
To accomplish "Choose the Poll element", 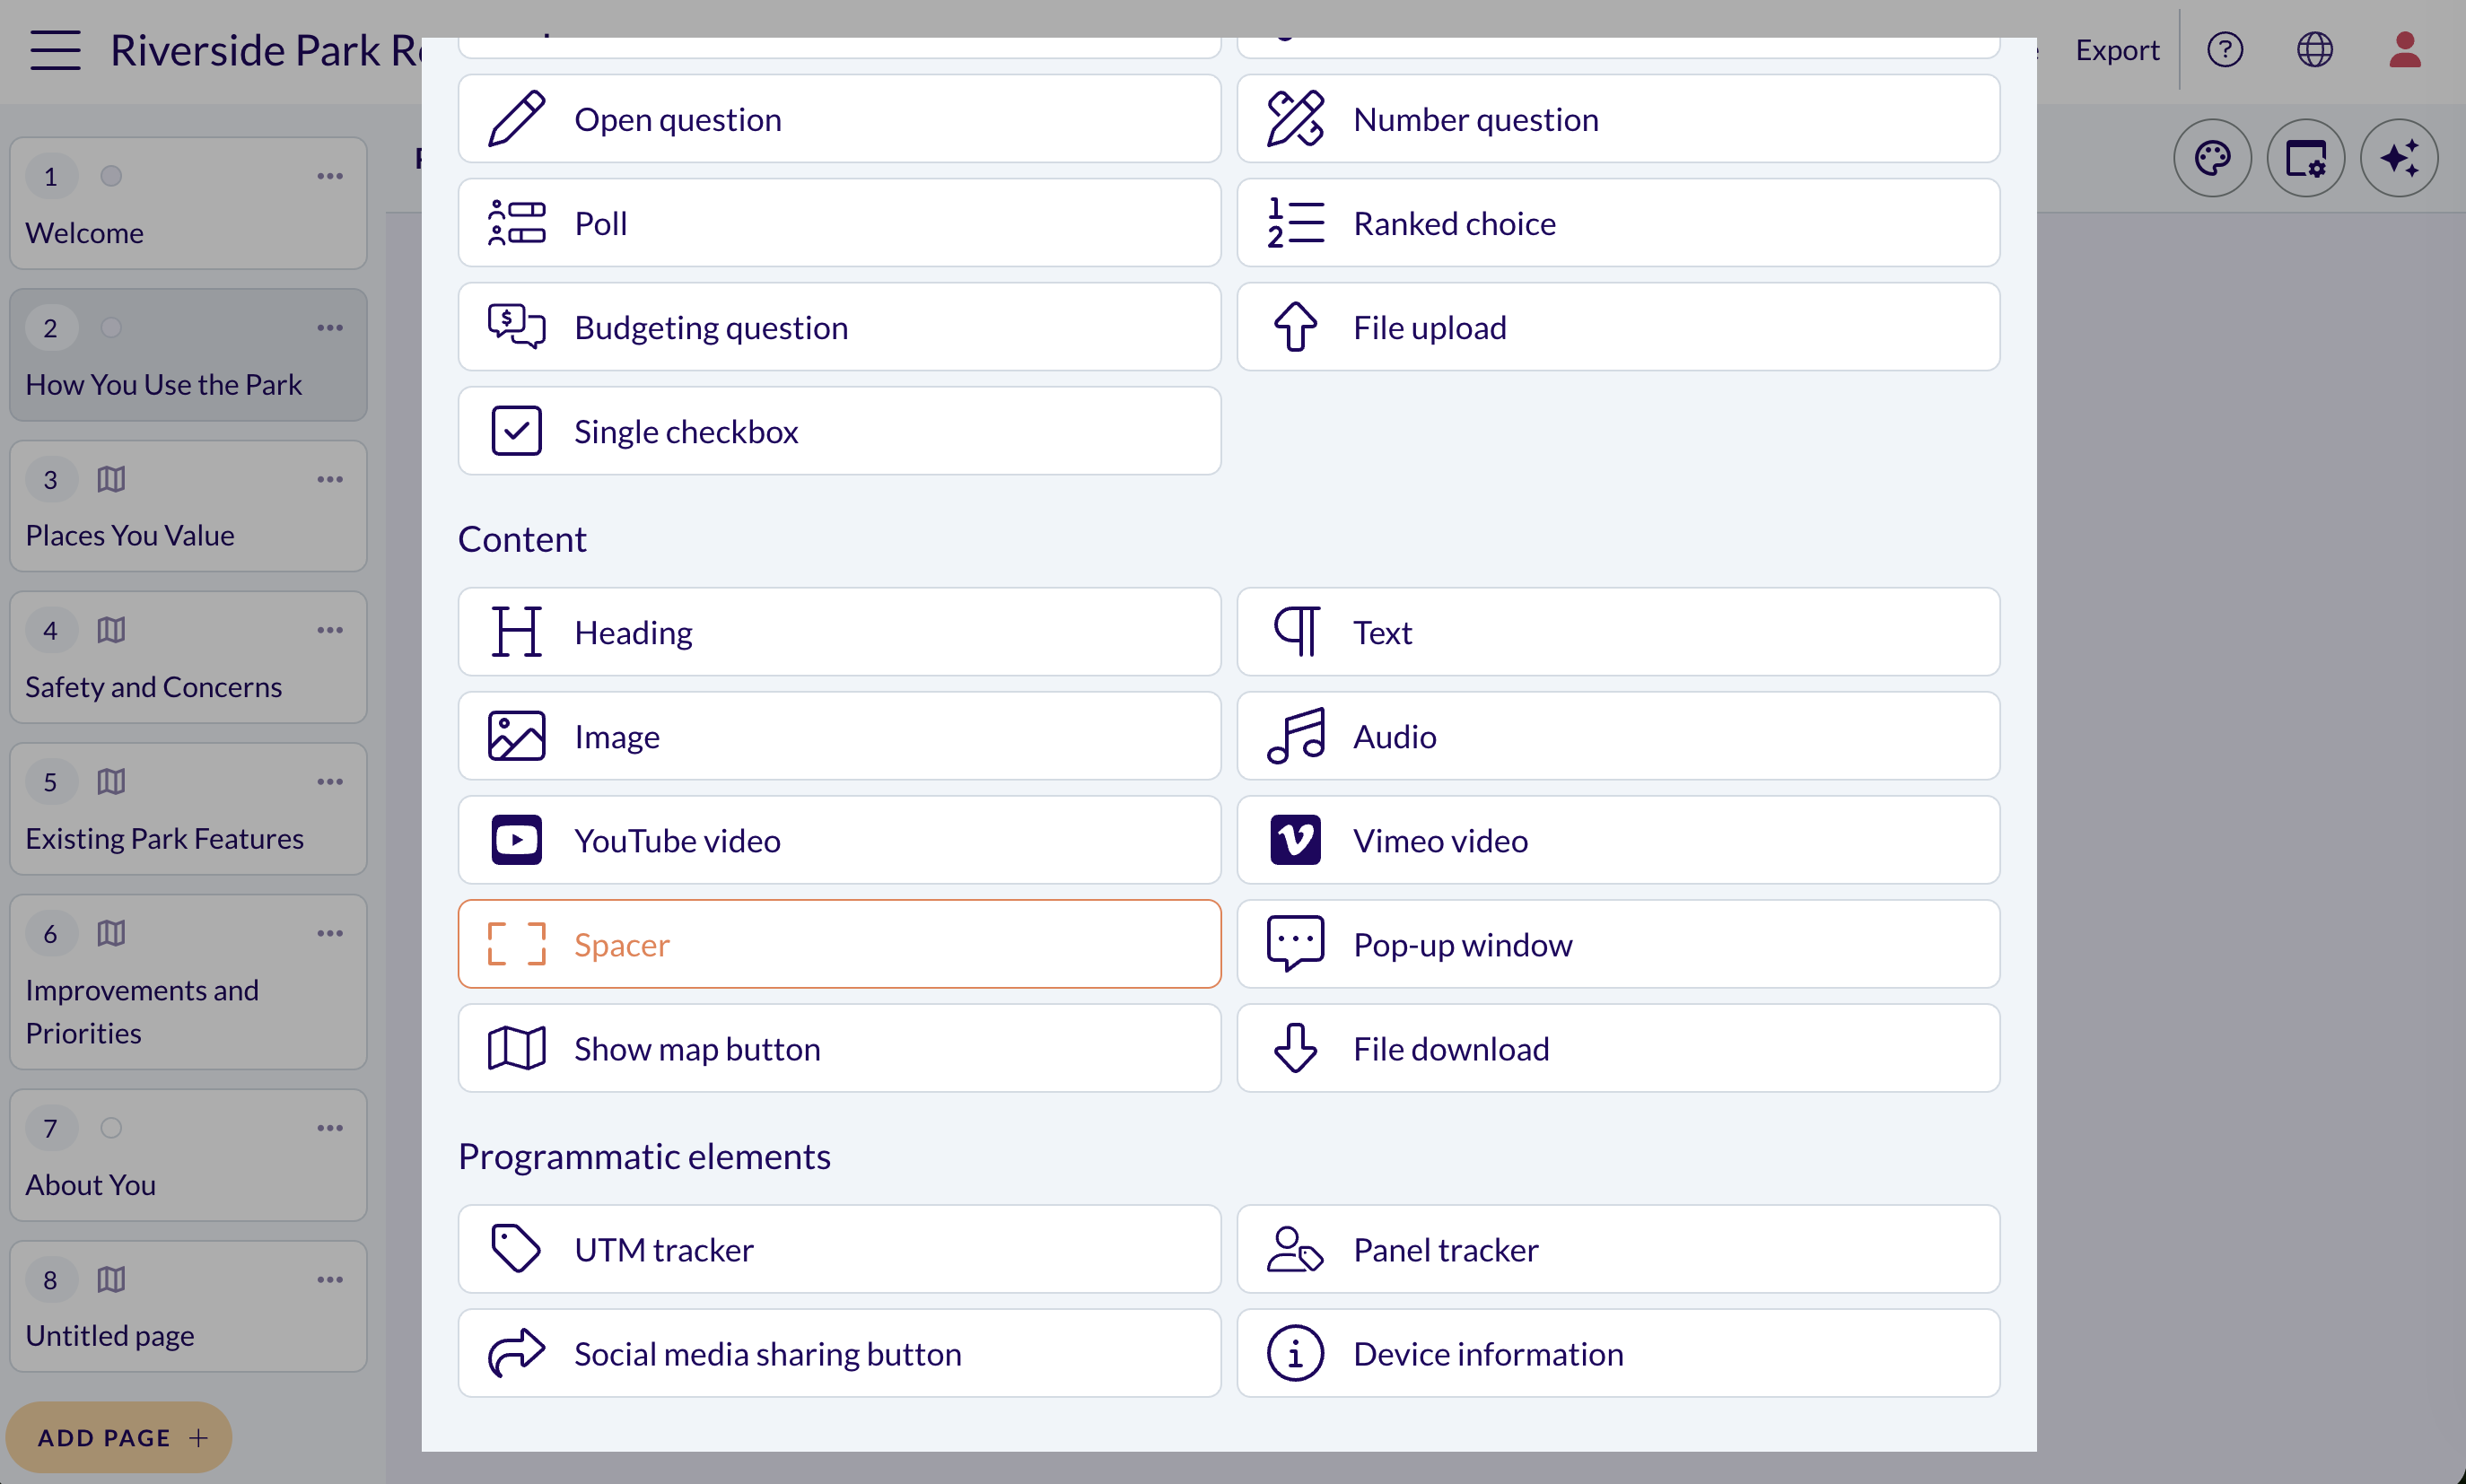I will pos(839,223).
